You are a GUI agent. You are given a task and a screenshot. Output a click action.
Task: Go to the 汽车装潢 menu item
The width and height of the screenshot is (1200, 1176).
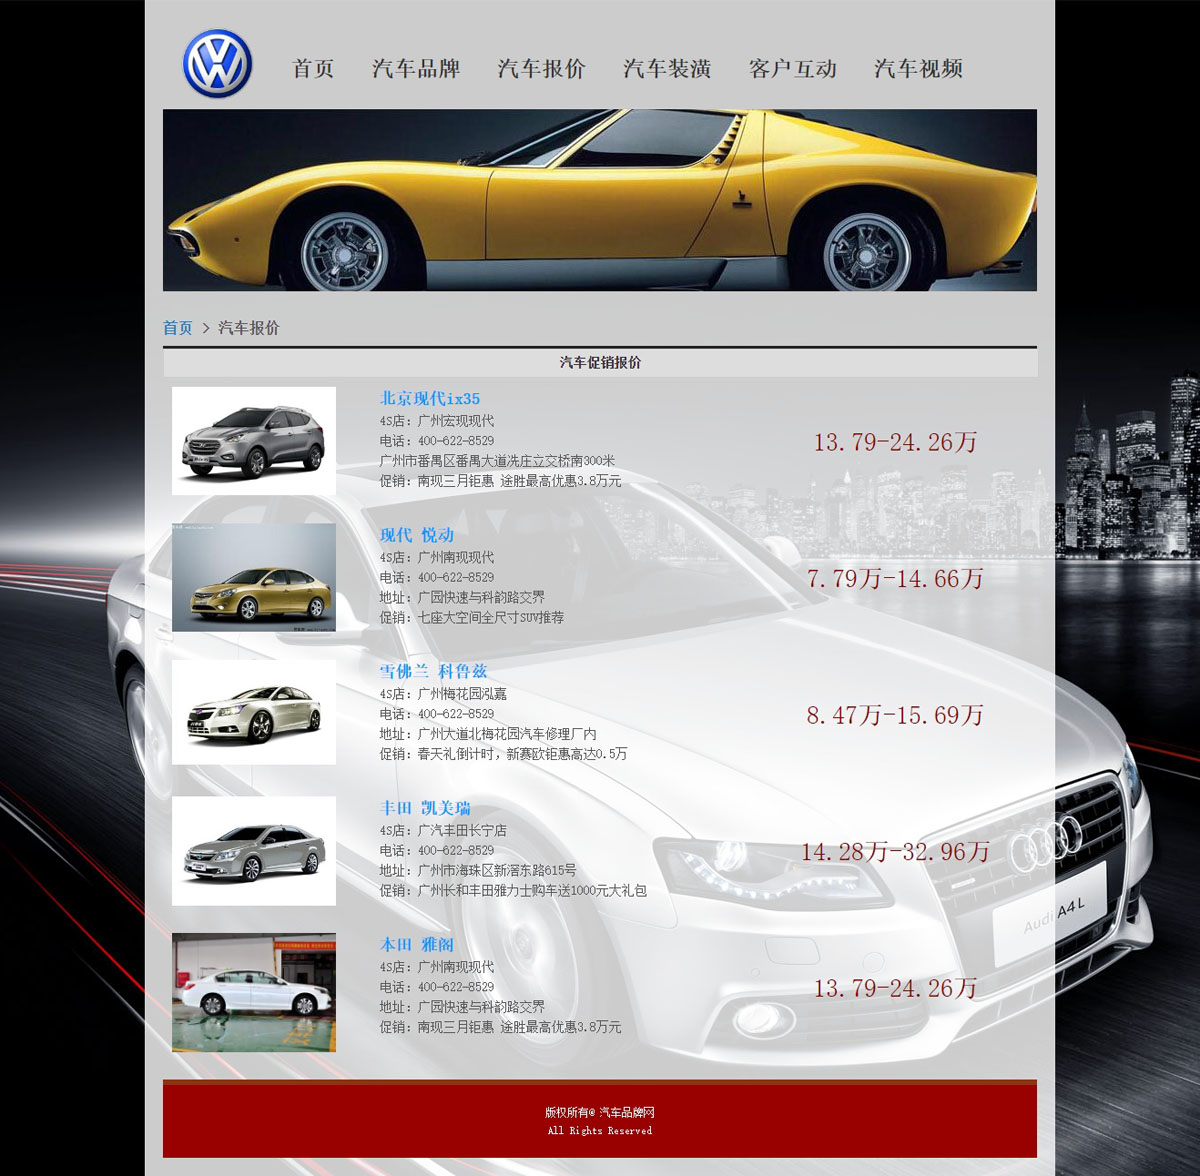pyautogui.click(x=667, y=69)
